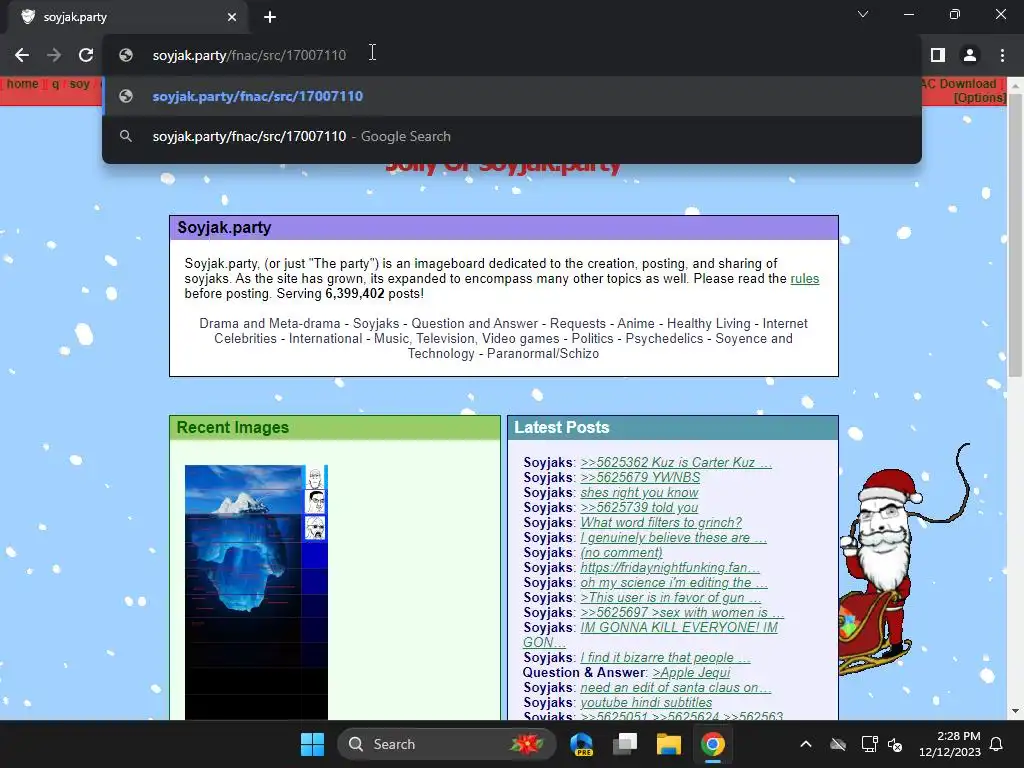Image resolution: width=1024 pixels, height=768 pixels.
Task: Click the 'Recent Images' heading
Action: pyautogui.click(x=232, y=427)
